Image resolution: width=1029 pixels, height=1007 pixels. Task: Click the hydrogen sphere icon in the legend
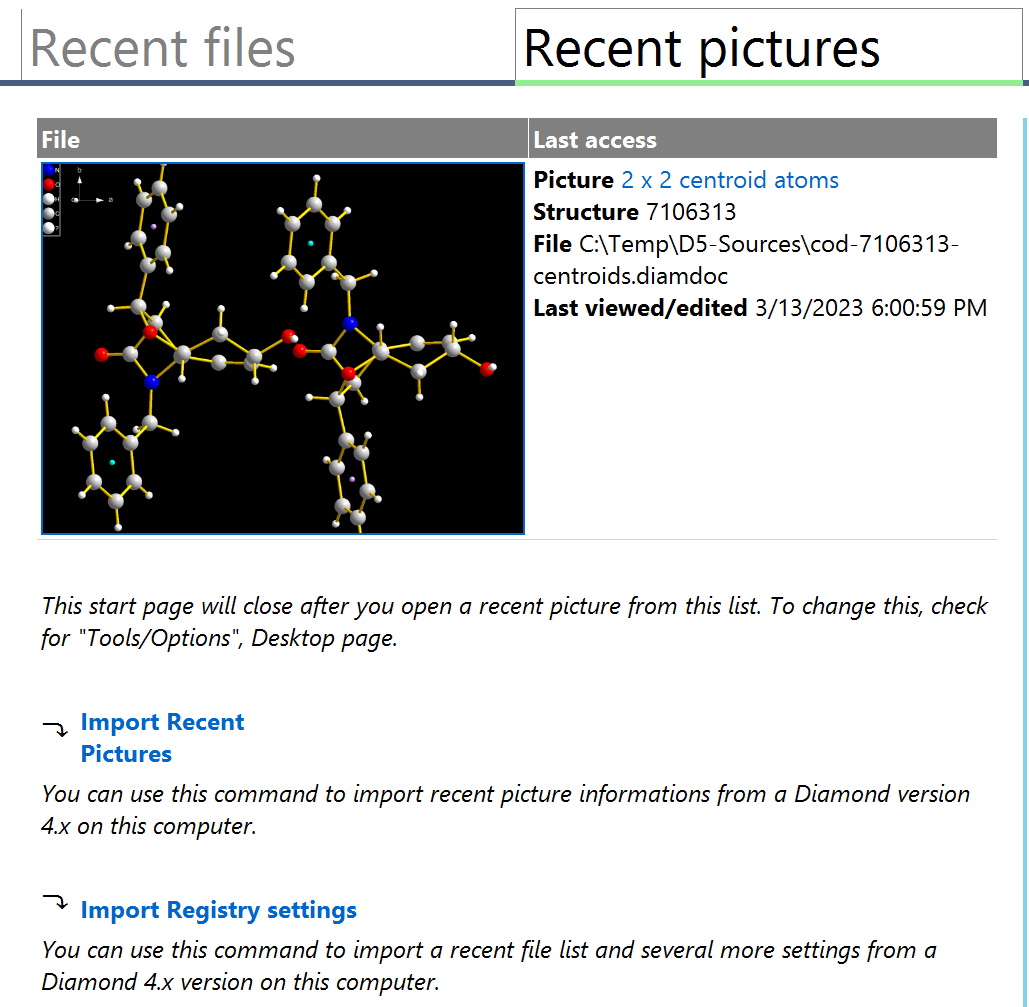pyautogui.click(x=48, y=199)
